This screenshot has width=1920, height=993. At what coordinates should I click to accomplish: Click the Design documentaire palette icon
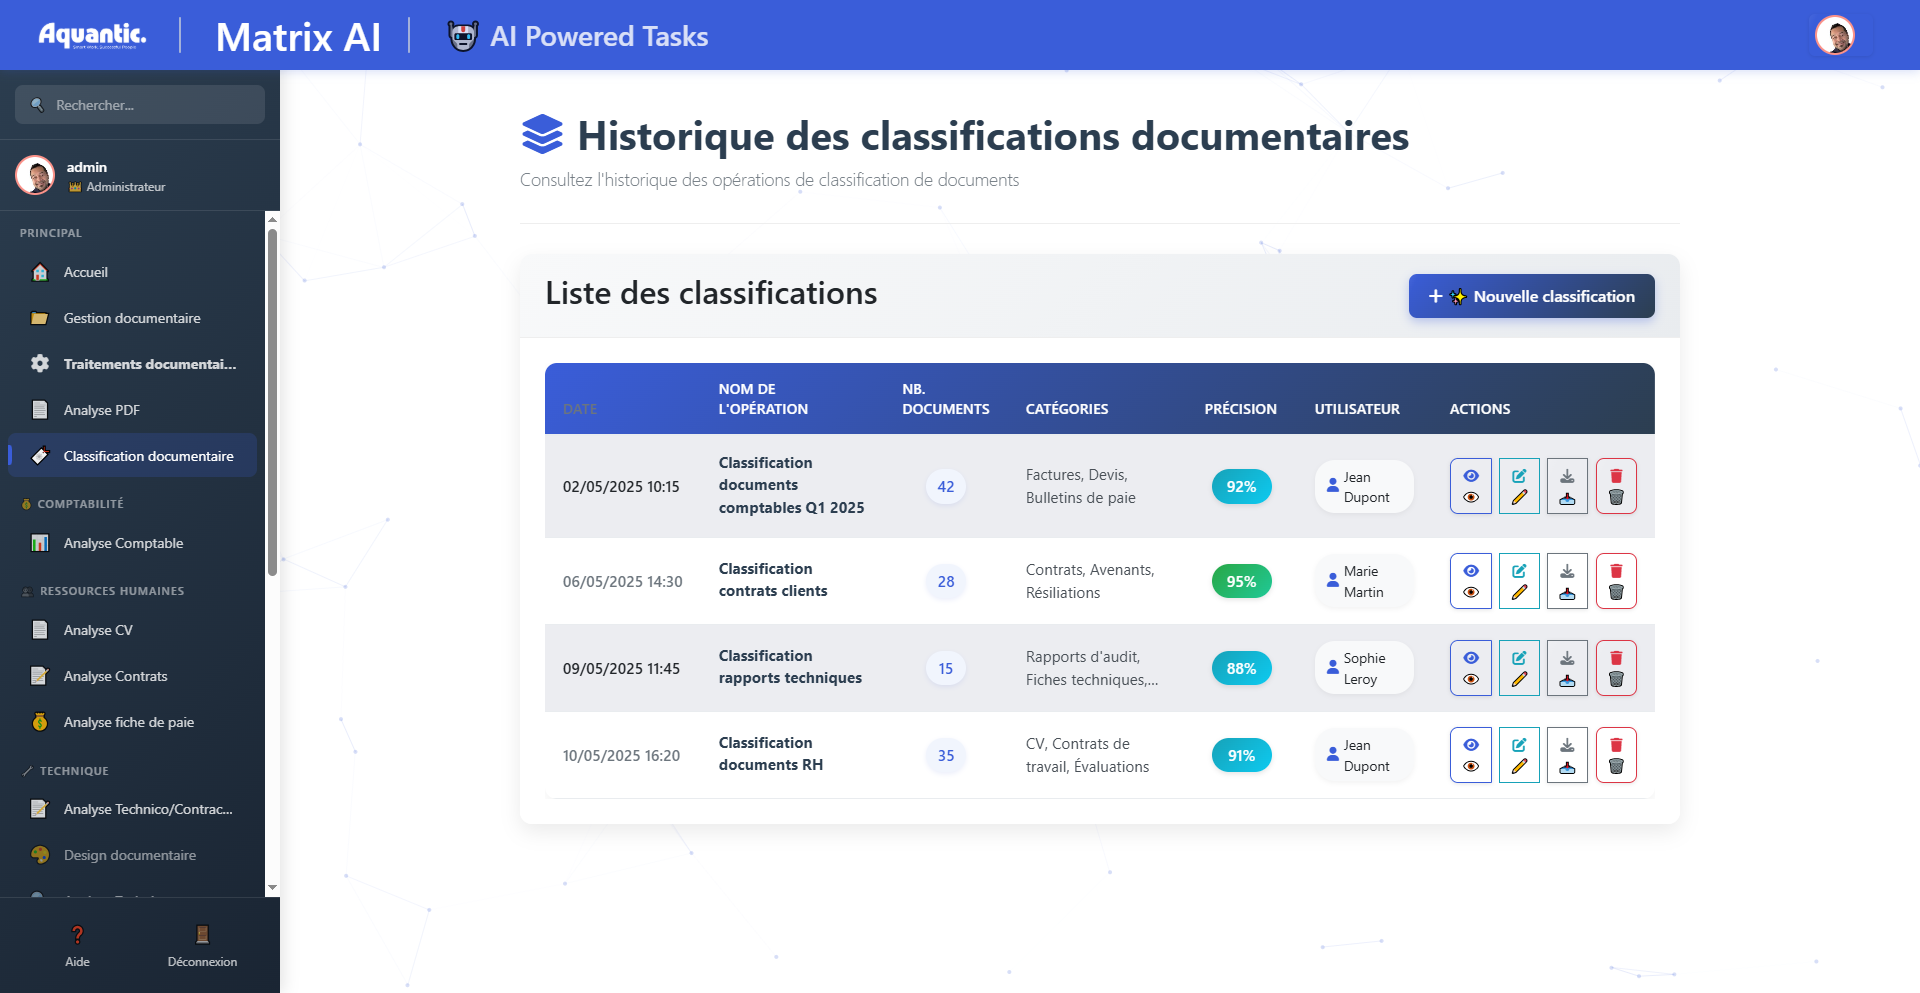coord(40,855)
